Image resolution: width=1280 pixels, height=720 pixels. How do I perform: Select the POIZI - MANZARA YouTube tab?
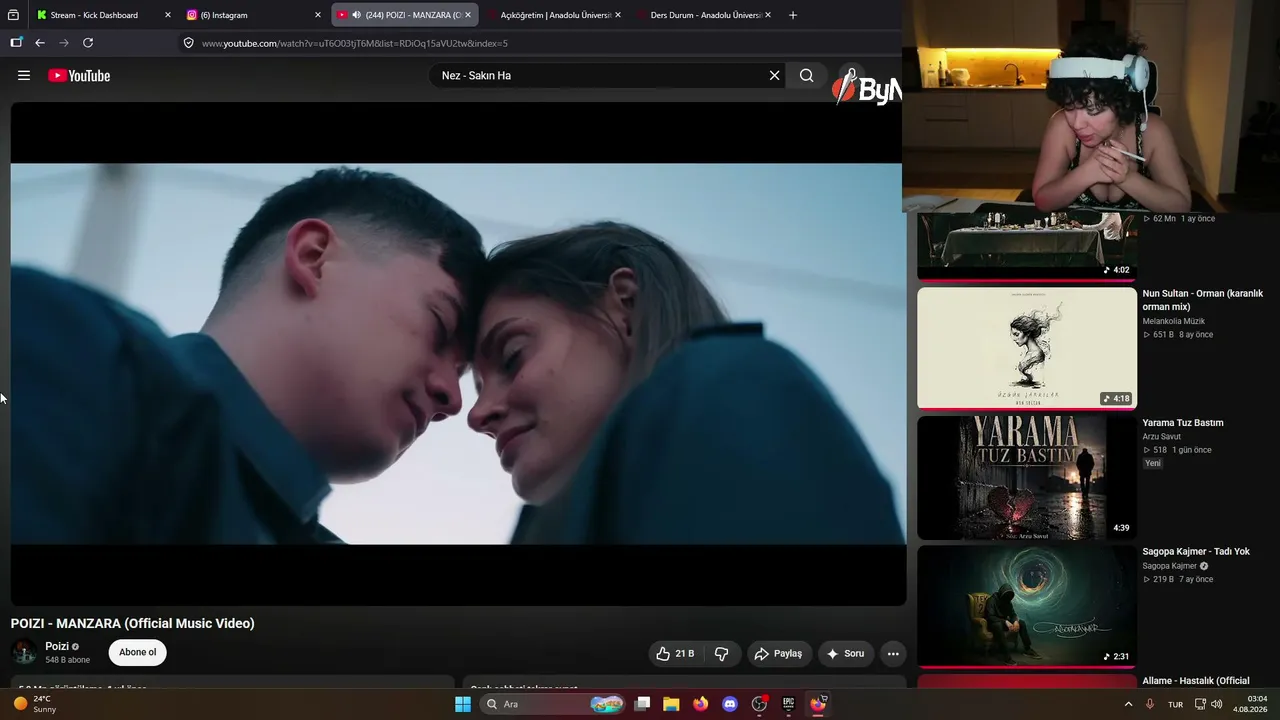click(x=404, y=15)
